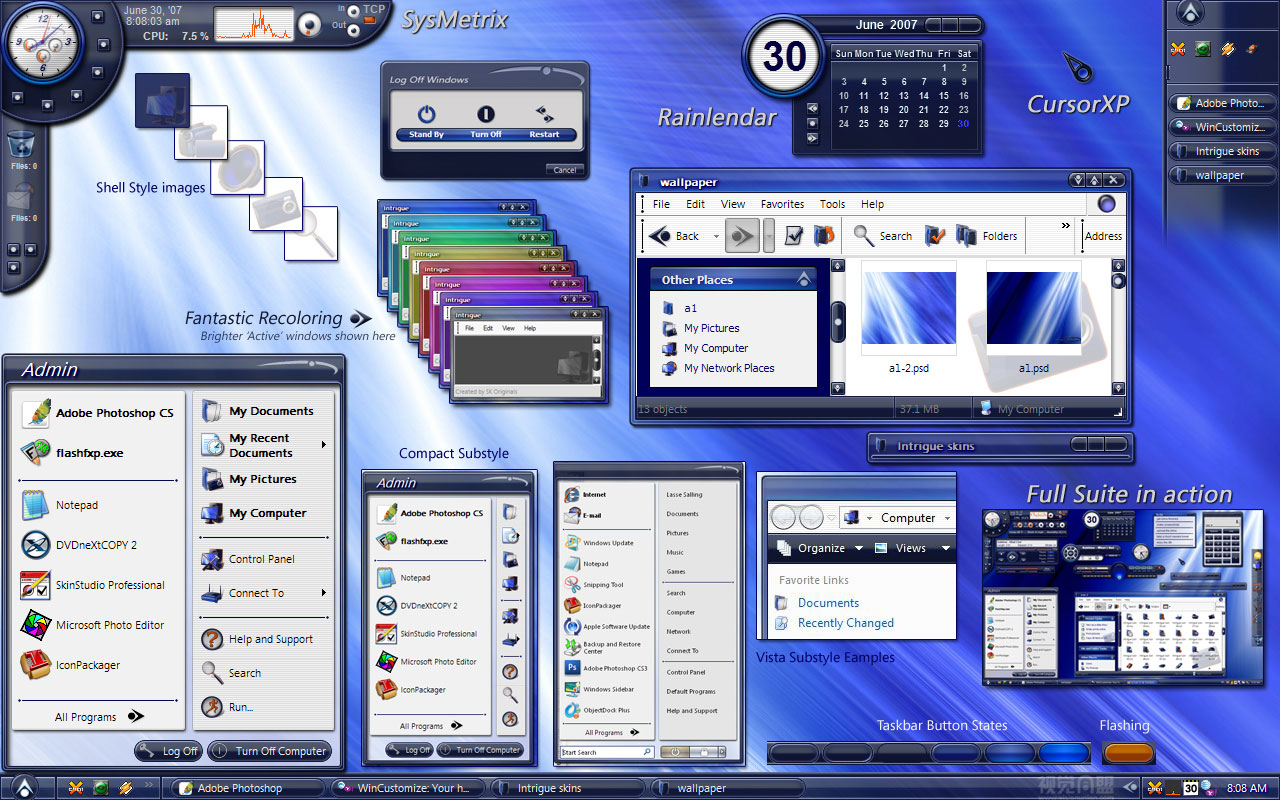Click the folder with orange checkmark toolbar icon
Image resolution: width=1280 pixels, height=800 pixels.
coord(935,236)
